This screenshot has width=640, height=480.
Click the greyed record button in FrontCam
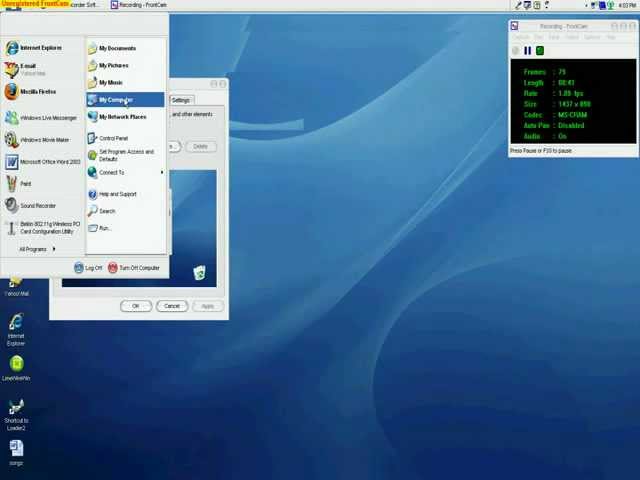click(516, 51)
